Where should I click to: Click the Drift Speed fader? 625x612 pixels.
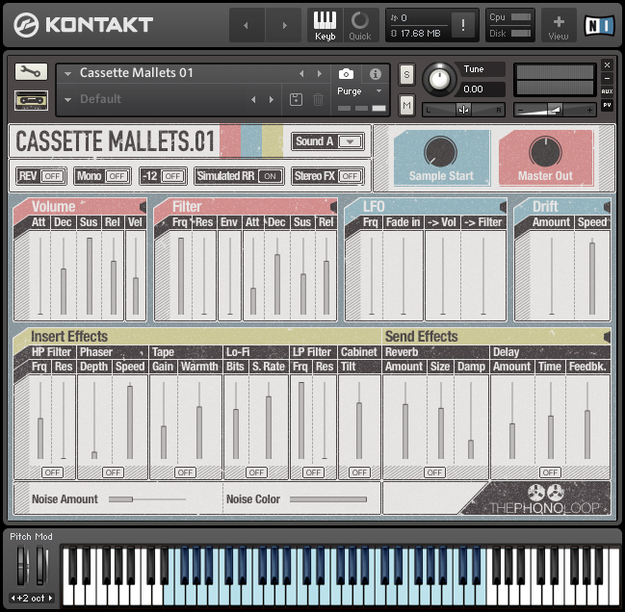pyautogui.click(x=592, y=276)
